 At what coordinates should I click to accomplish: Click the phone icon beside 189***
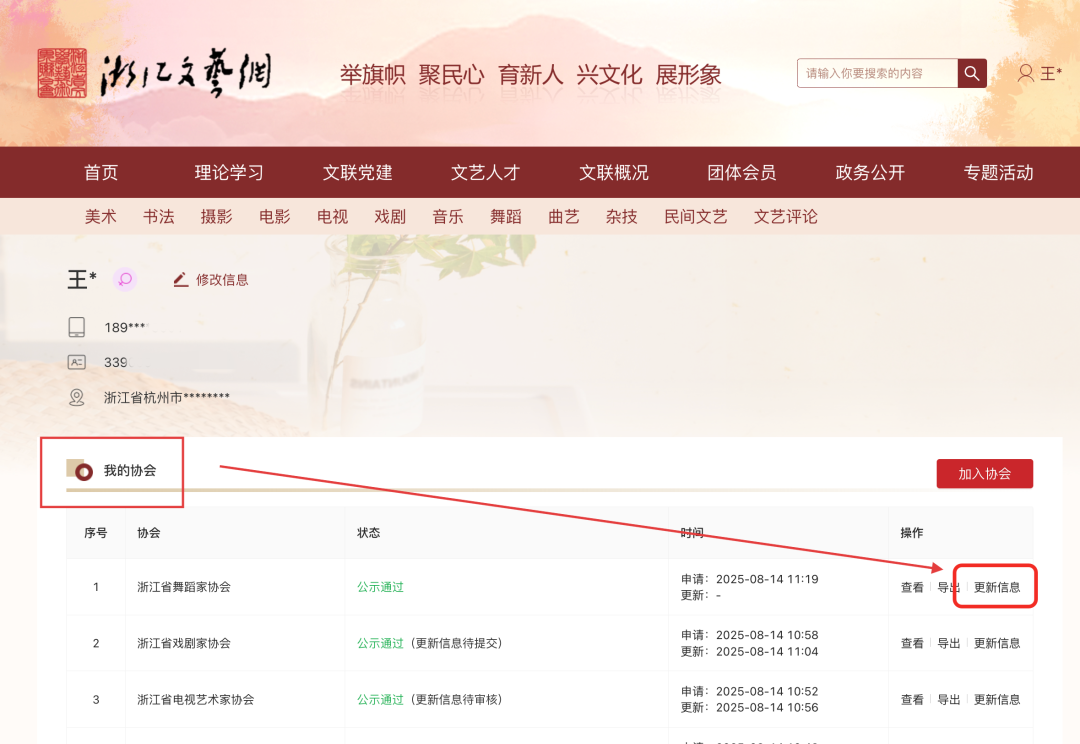tap(76, 327)
